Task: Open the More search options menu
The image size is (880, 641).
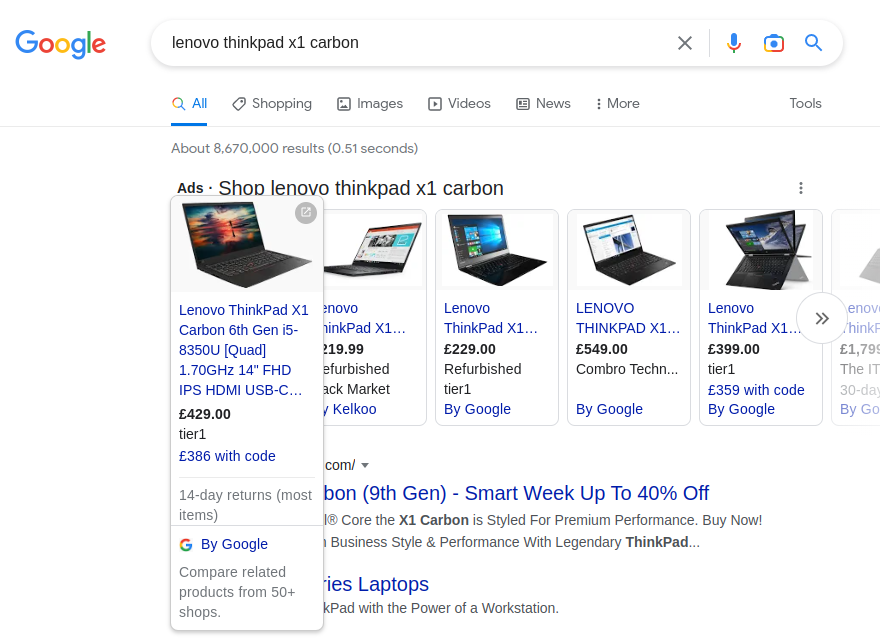Action: [x=617, y=103]
